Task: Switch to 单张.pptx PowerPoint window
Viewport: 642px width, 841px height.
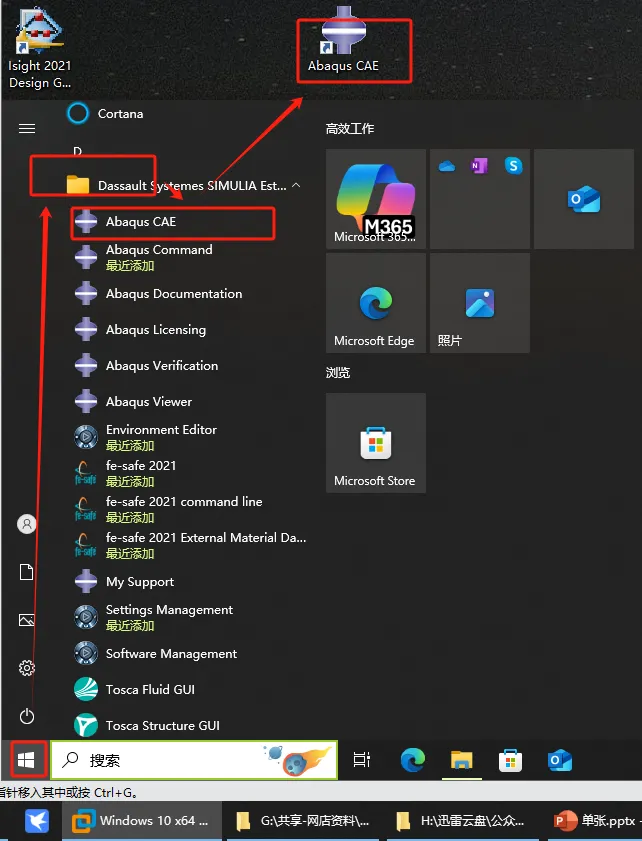Action: 596,821
